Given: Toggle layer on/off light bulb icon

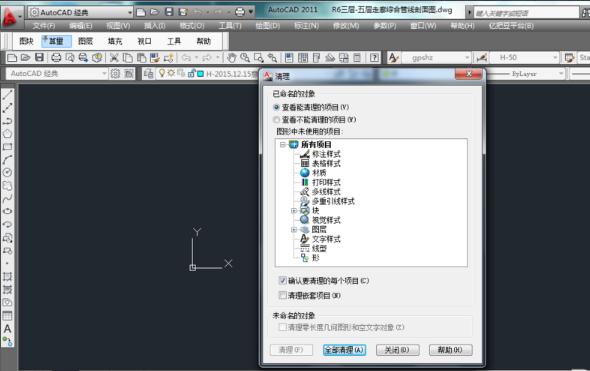Looking at the screenshot, I should 162,73.
